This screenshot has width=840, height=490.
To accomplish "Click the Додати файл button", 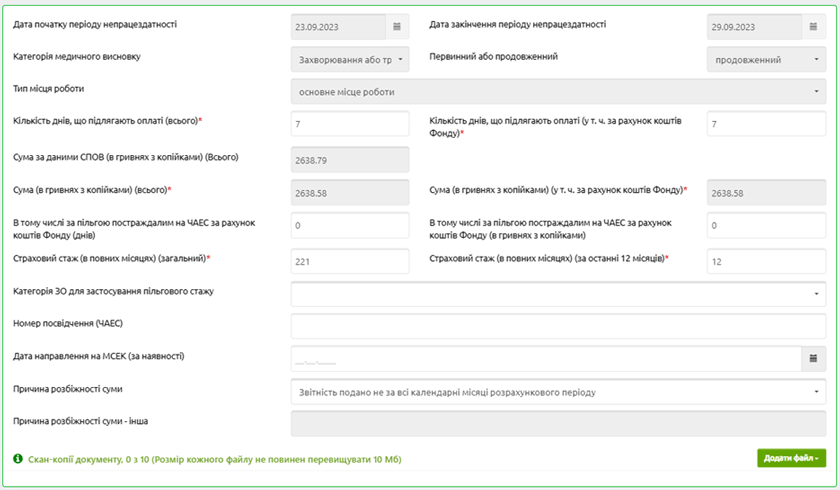I will pyautogui.click(x=791, y=458).
